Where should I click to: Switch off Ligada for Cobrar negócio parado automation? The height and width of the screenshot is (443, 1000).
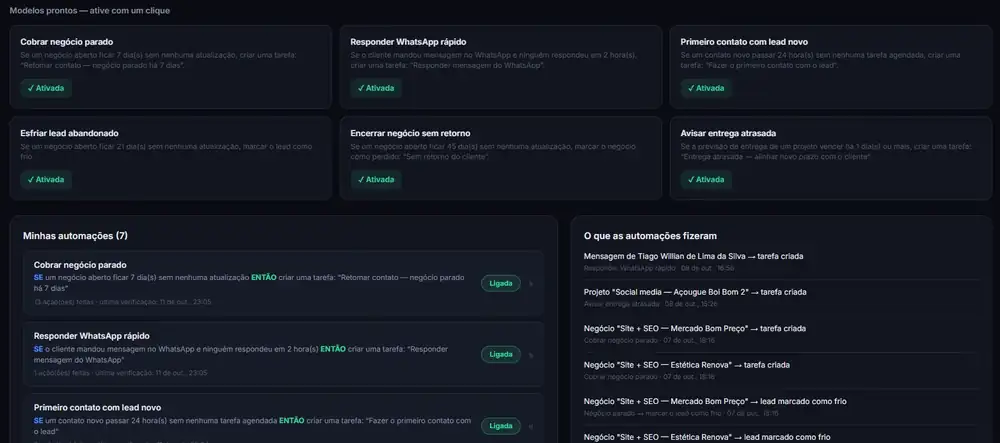[x=501, y=284]
